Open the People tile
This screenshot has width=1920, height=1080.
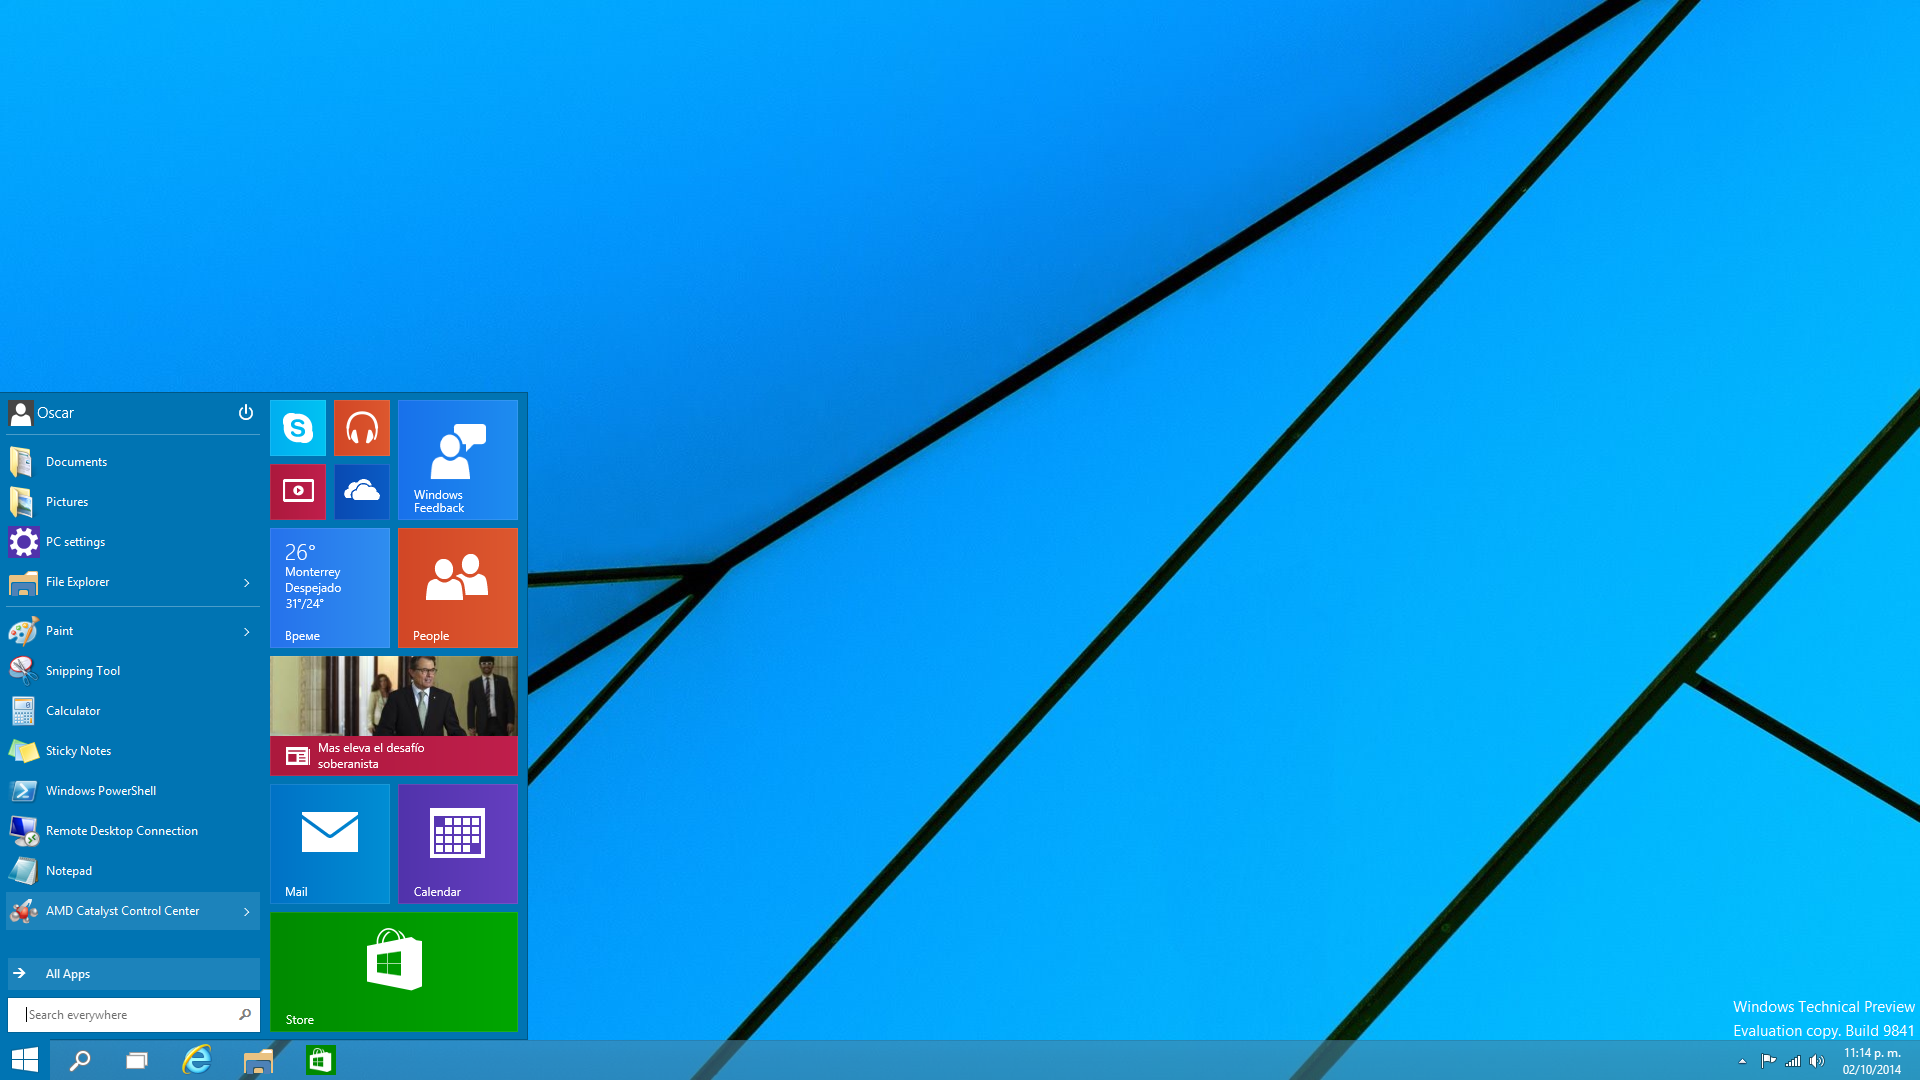(457, 587)
